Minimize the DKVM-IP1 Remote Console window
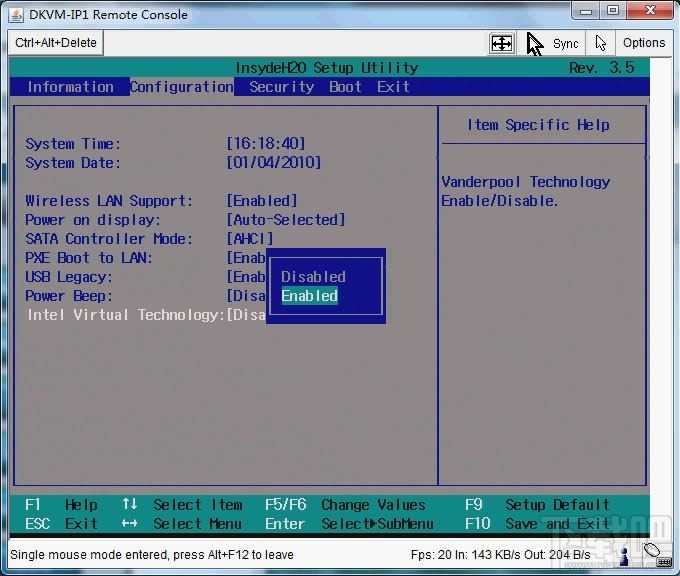The height and width of the screenshot is (576, 680). coord(586,11)
